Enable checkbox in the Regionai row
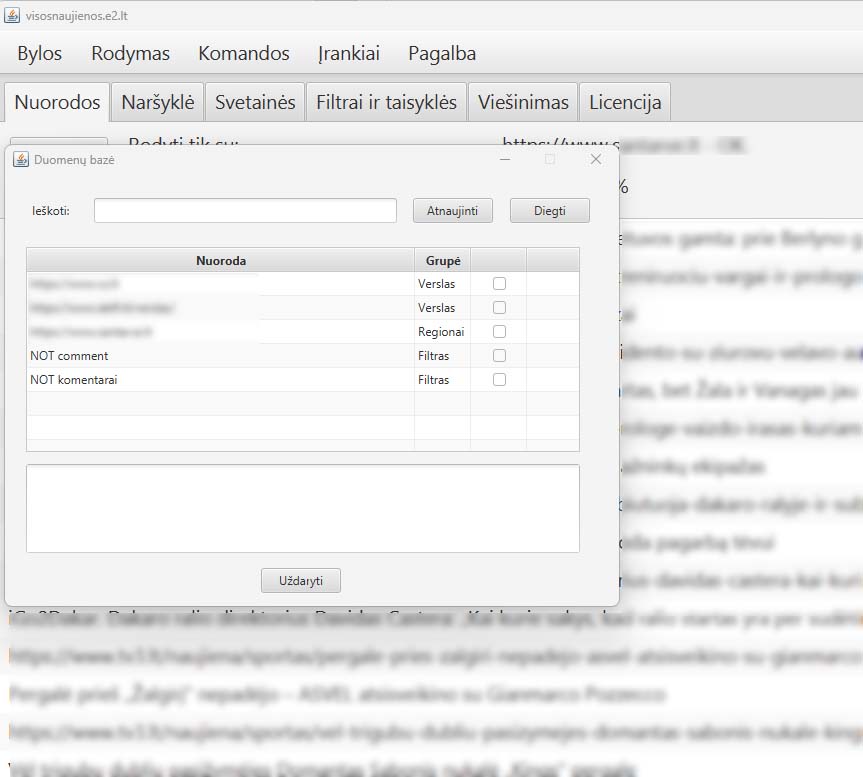 [x=499, y=332]
